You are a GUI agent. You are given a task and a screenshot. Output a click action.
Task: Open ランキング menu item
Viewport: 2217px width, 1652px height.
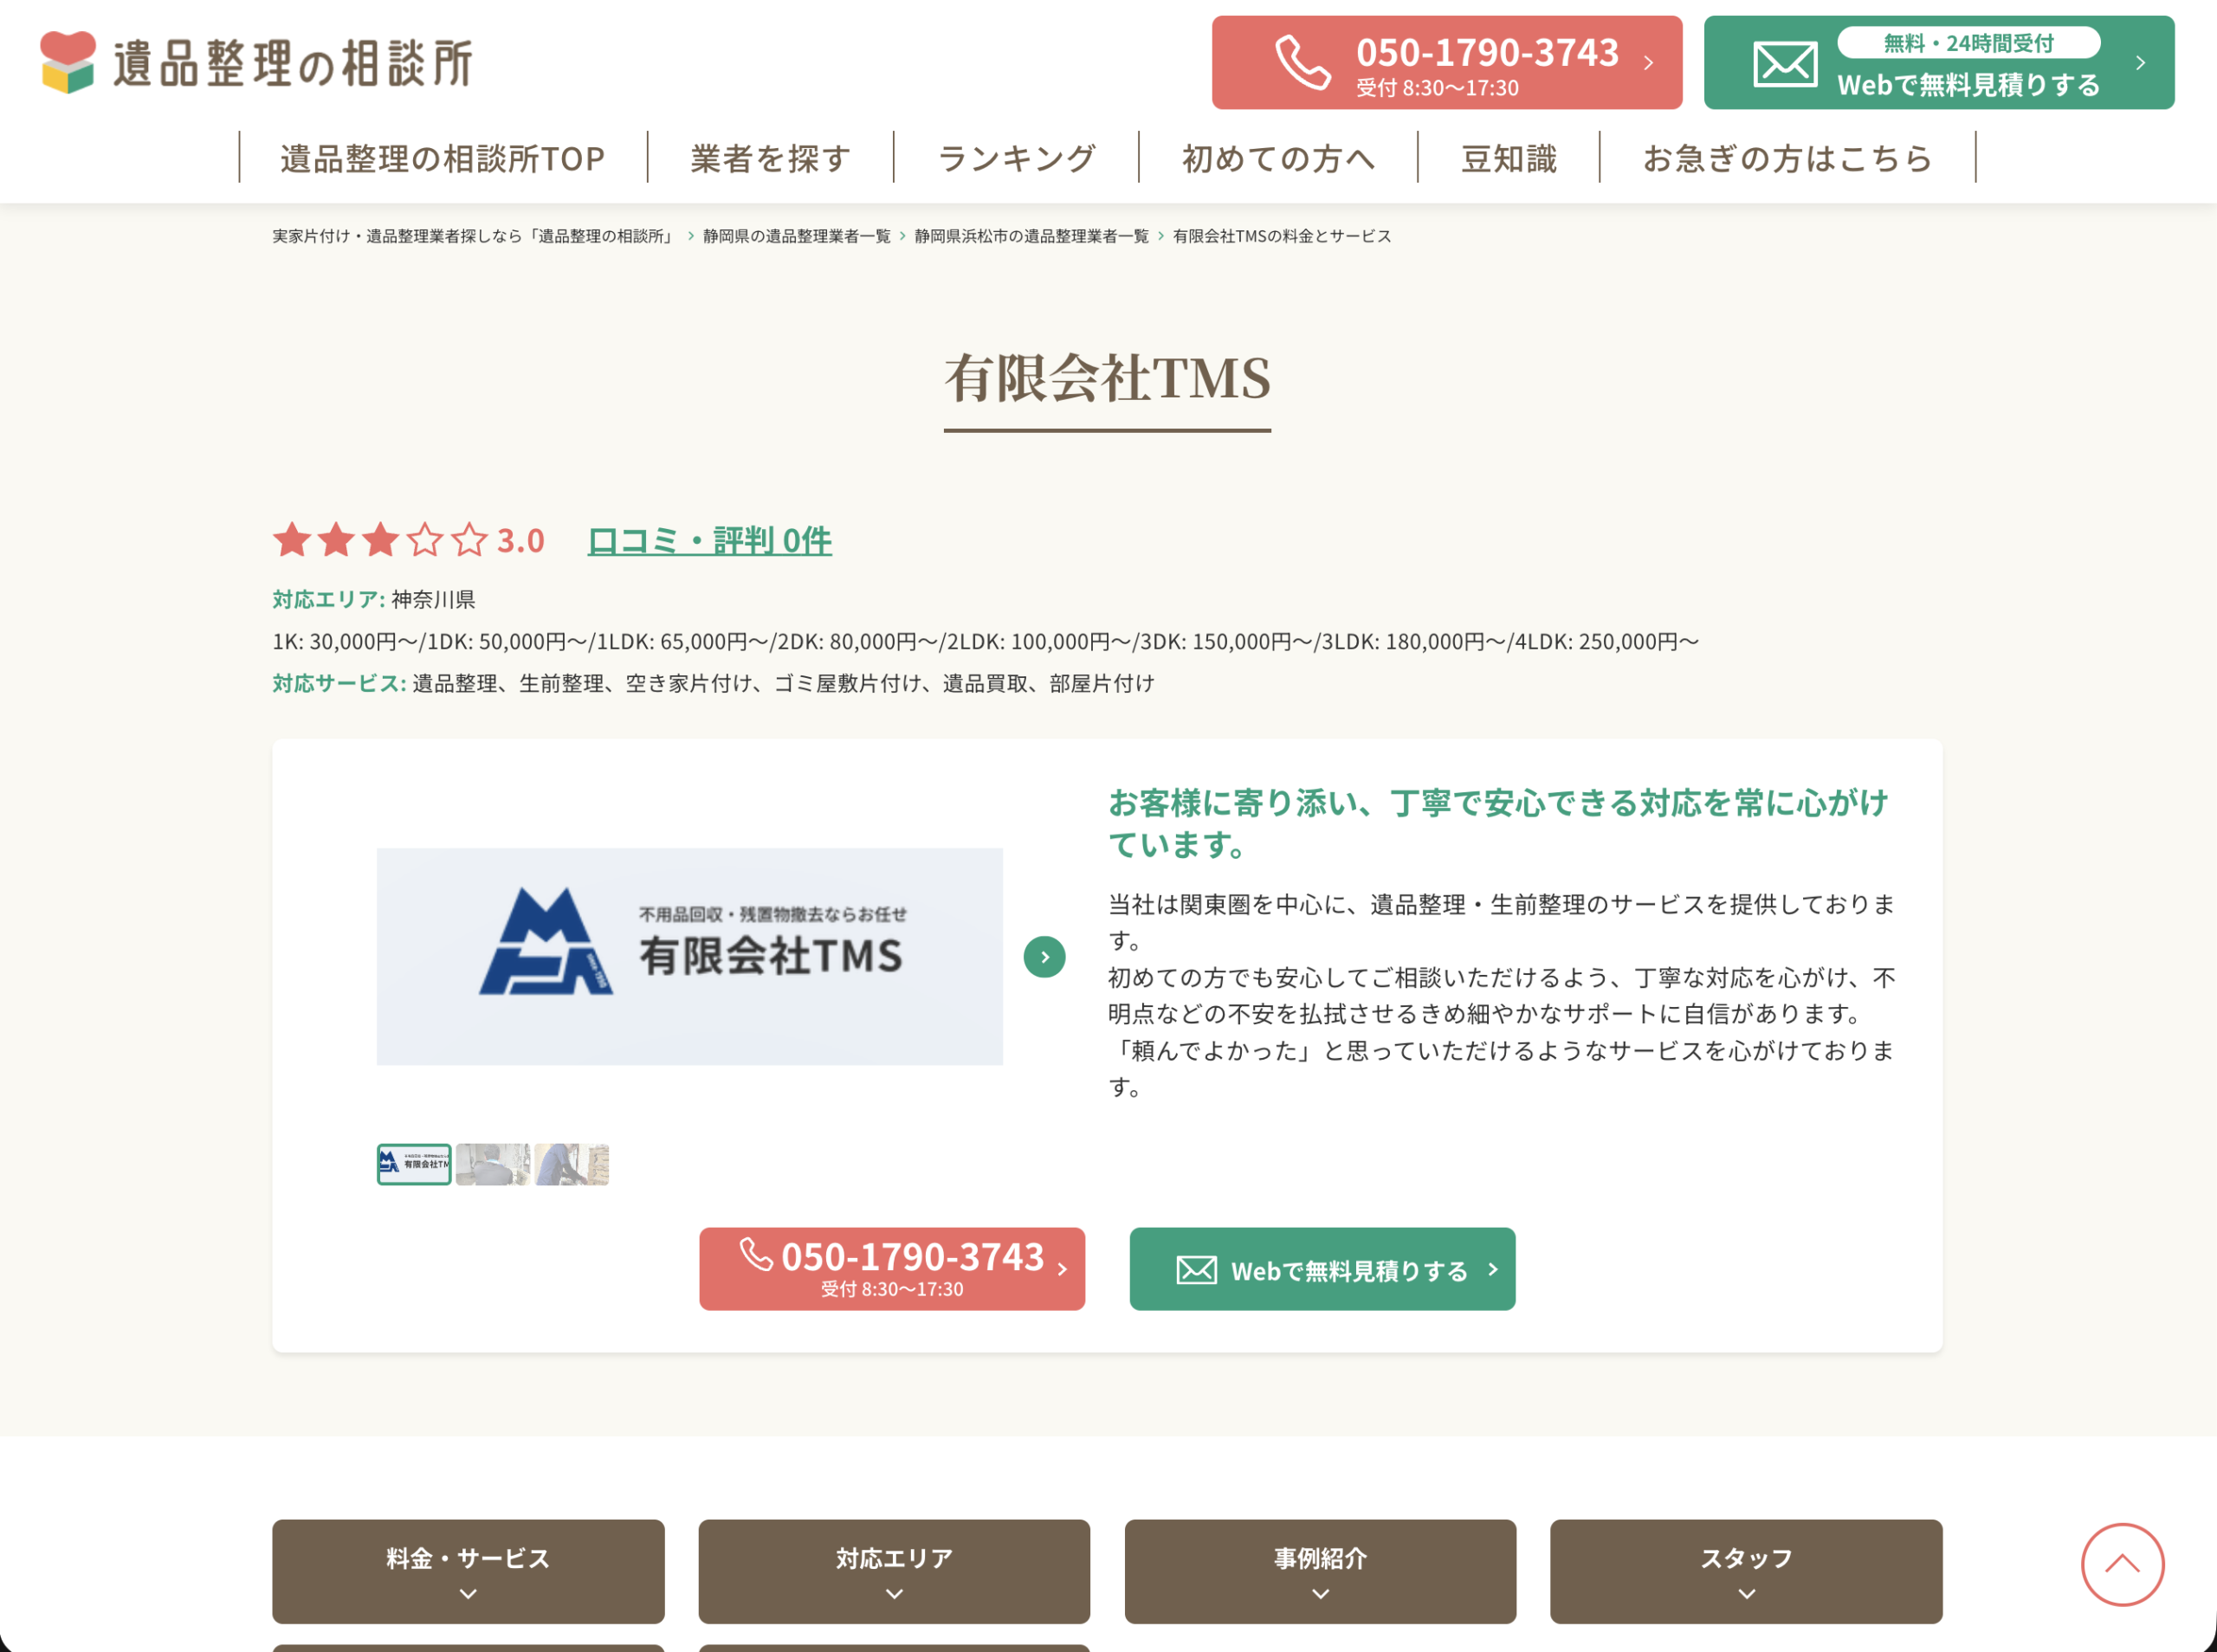coord(1016,158)
